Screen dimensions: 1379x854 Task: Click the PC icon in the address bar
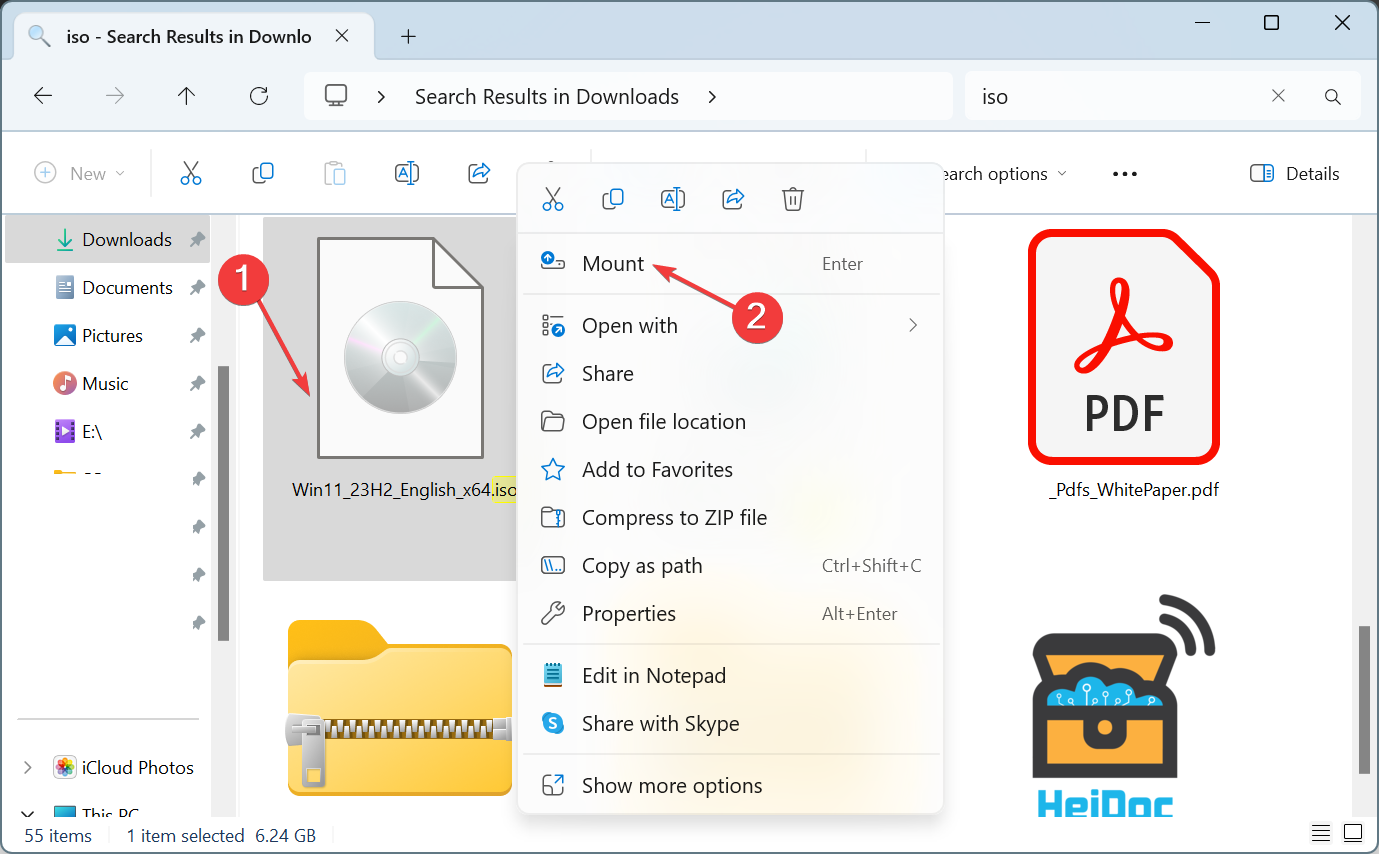(336, 96)
